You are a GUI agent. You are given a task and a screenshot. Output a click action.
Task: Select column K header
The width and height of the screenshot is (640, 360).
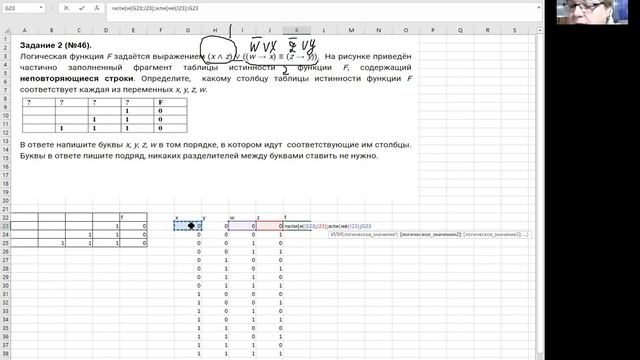[x=297, y=30]
